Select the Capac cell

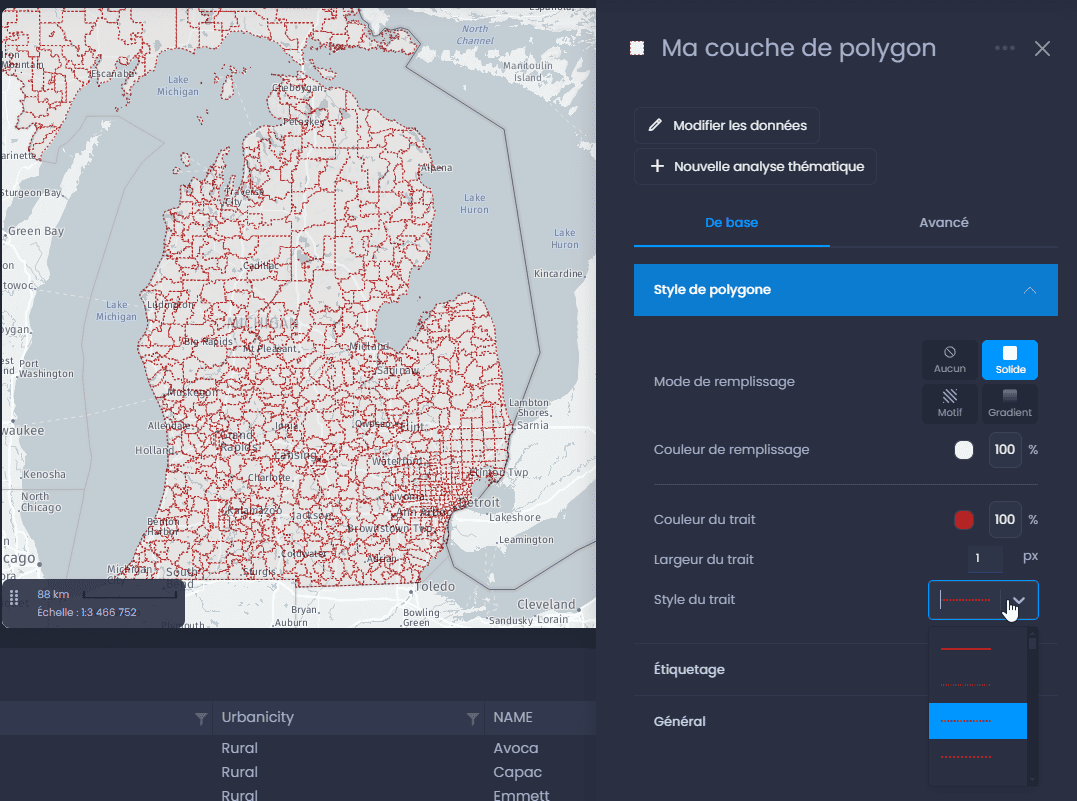pos(518,772)
